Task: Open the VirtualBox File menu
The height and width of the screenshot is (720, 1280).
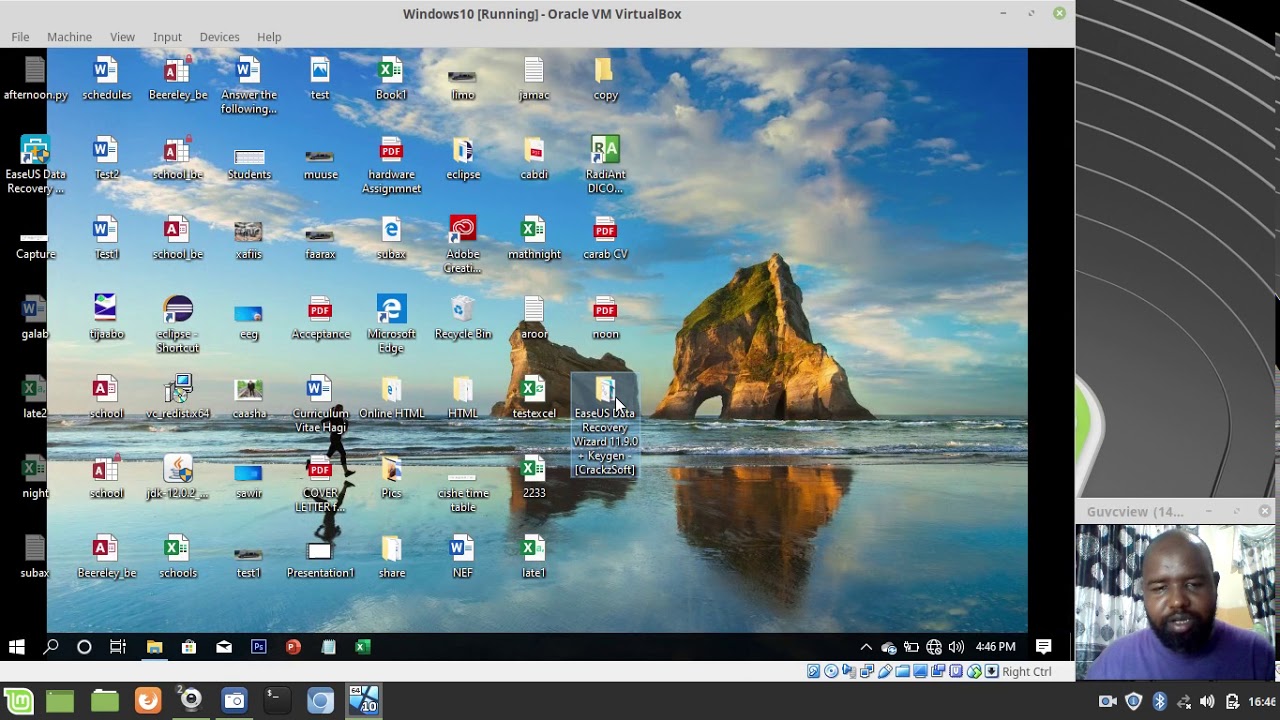Action: [20, 37]
